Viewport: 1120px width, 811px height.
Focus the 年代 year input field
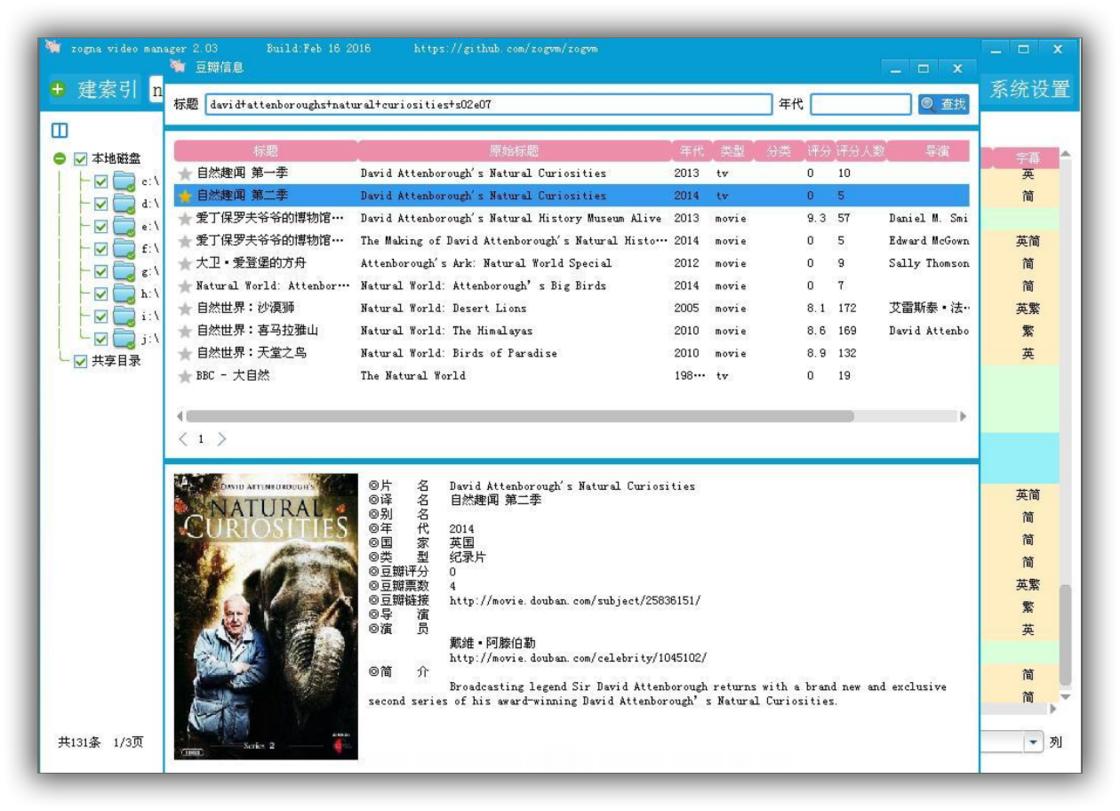(x=861, y=104)
